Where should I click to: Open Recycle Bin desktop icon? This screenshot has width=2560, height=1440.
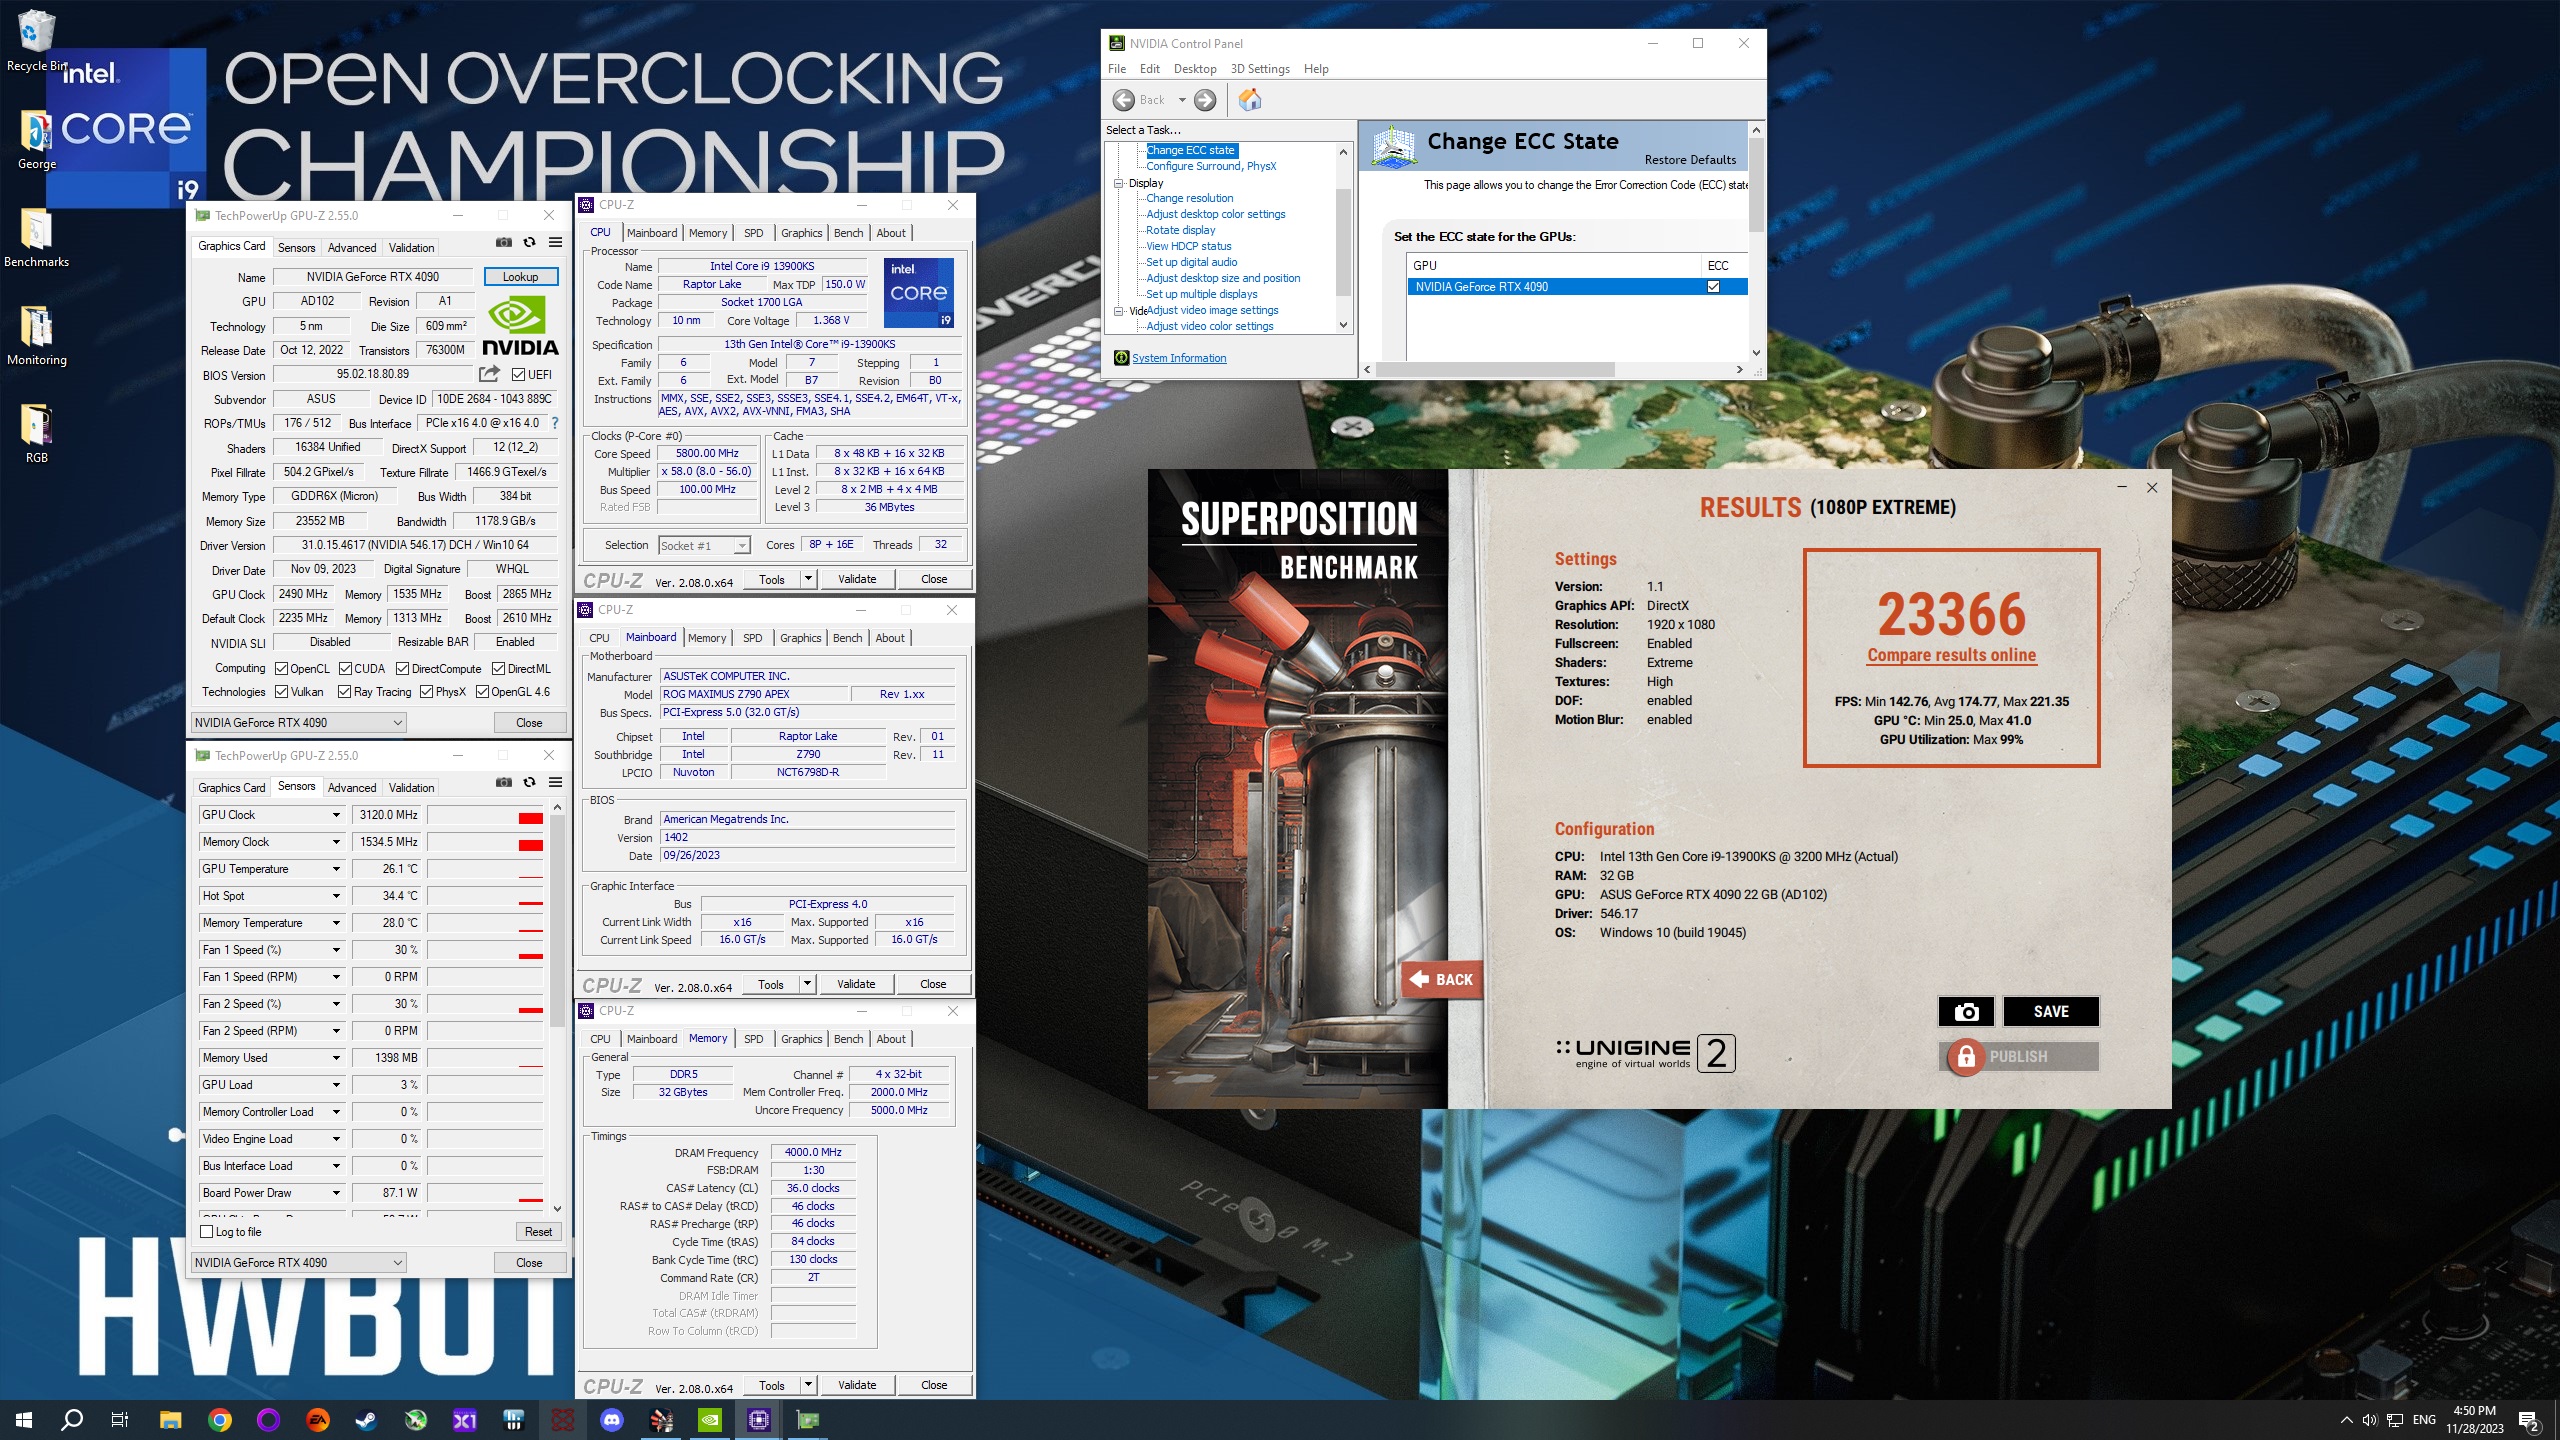(36, 41)
